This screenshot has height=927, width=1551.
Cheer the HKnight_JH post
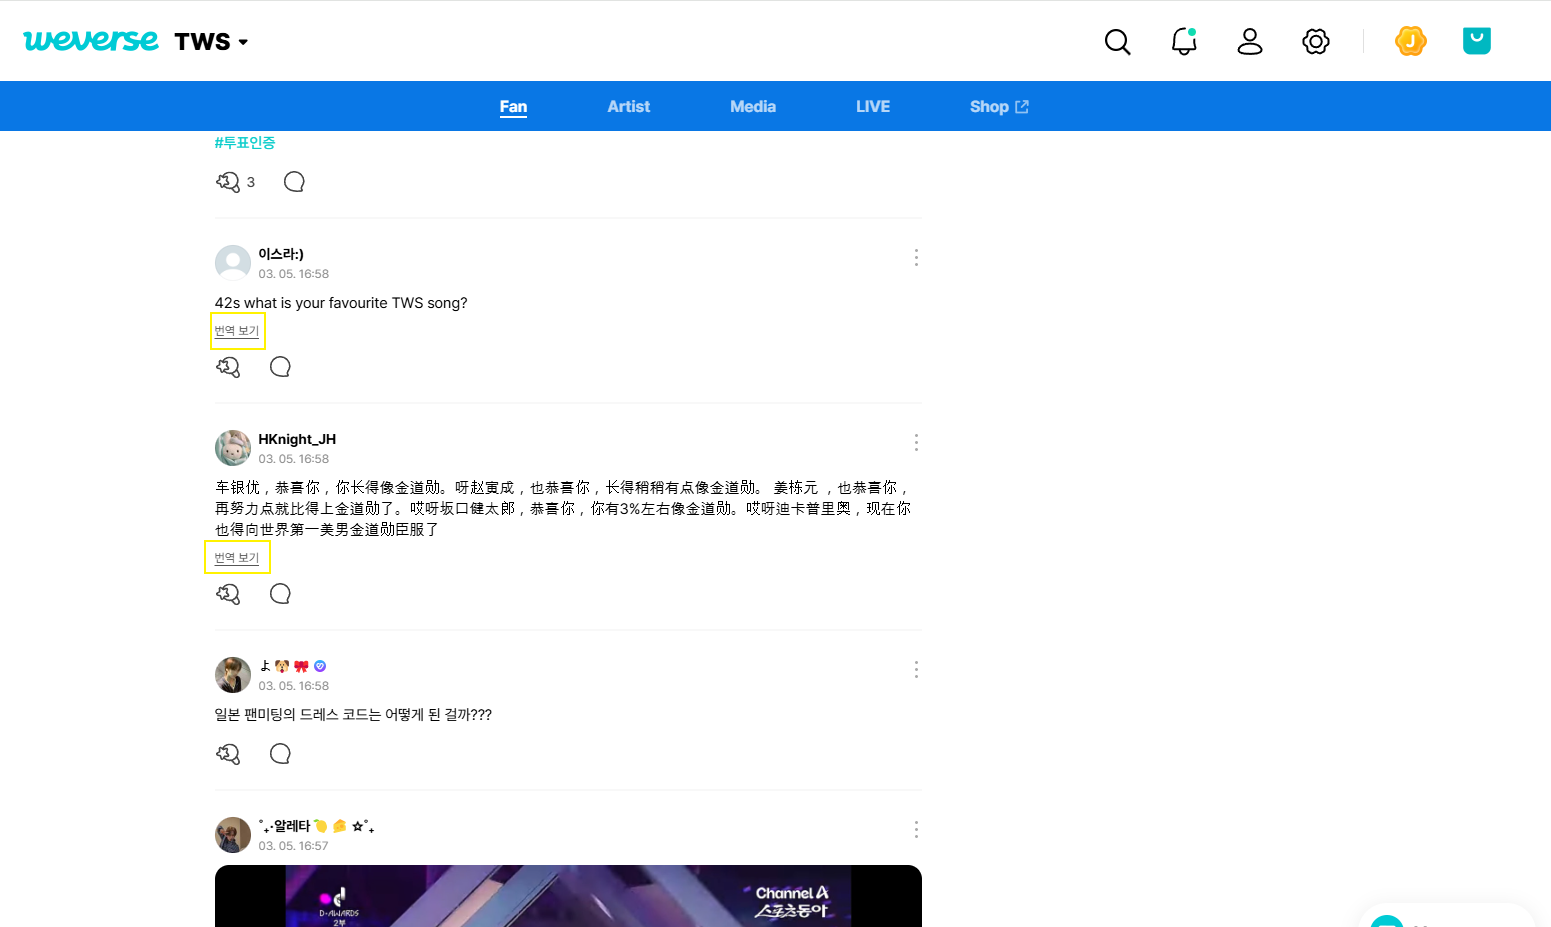pyautogui.click(x=228, y=594)
